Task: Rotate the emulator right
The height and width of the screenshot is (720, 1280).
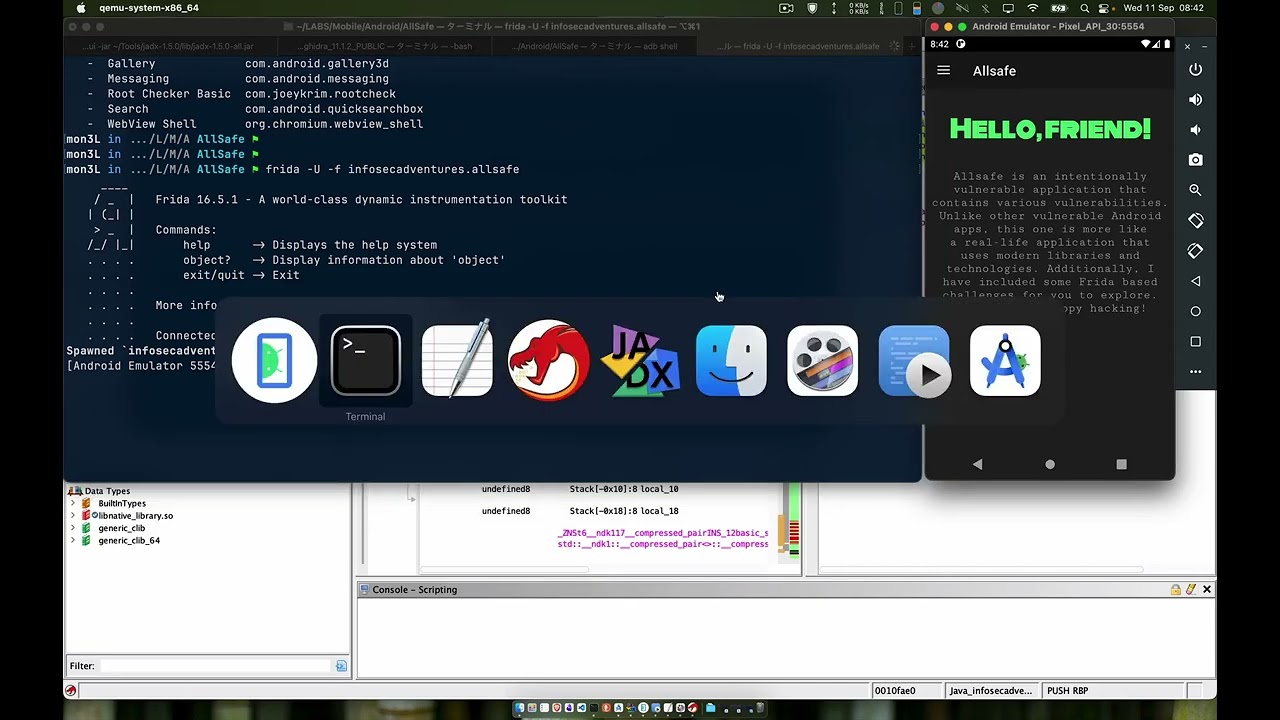Action: point(1195,251)
